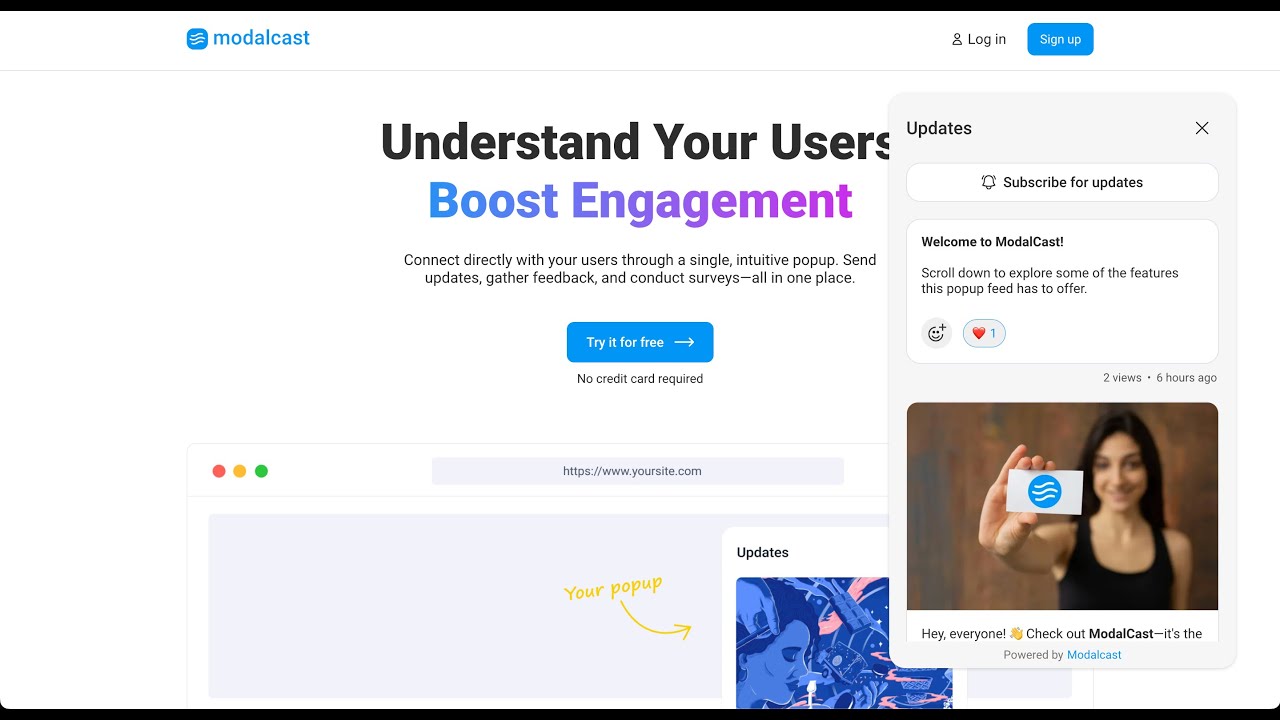Click 'Hey, everyone! Check out ModalCast' text
The width and height of the screenshot is (1280, 720).
[1062, 634]
